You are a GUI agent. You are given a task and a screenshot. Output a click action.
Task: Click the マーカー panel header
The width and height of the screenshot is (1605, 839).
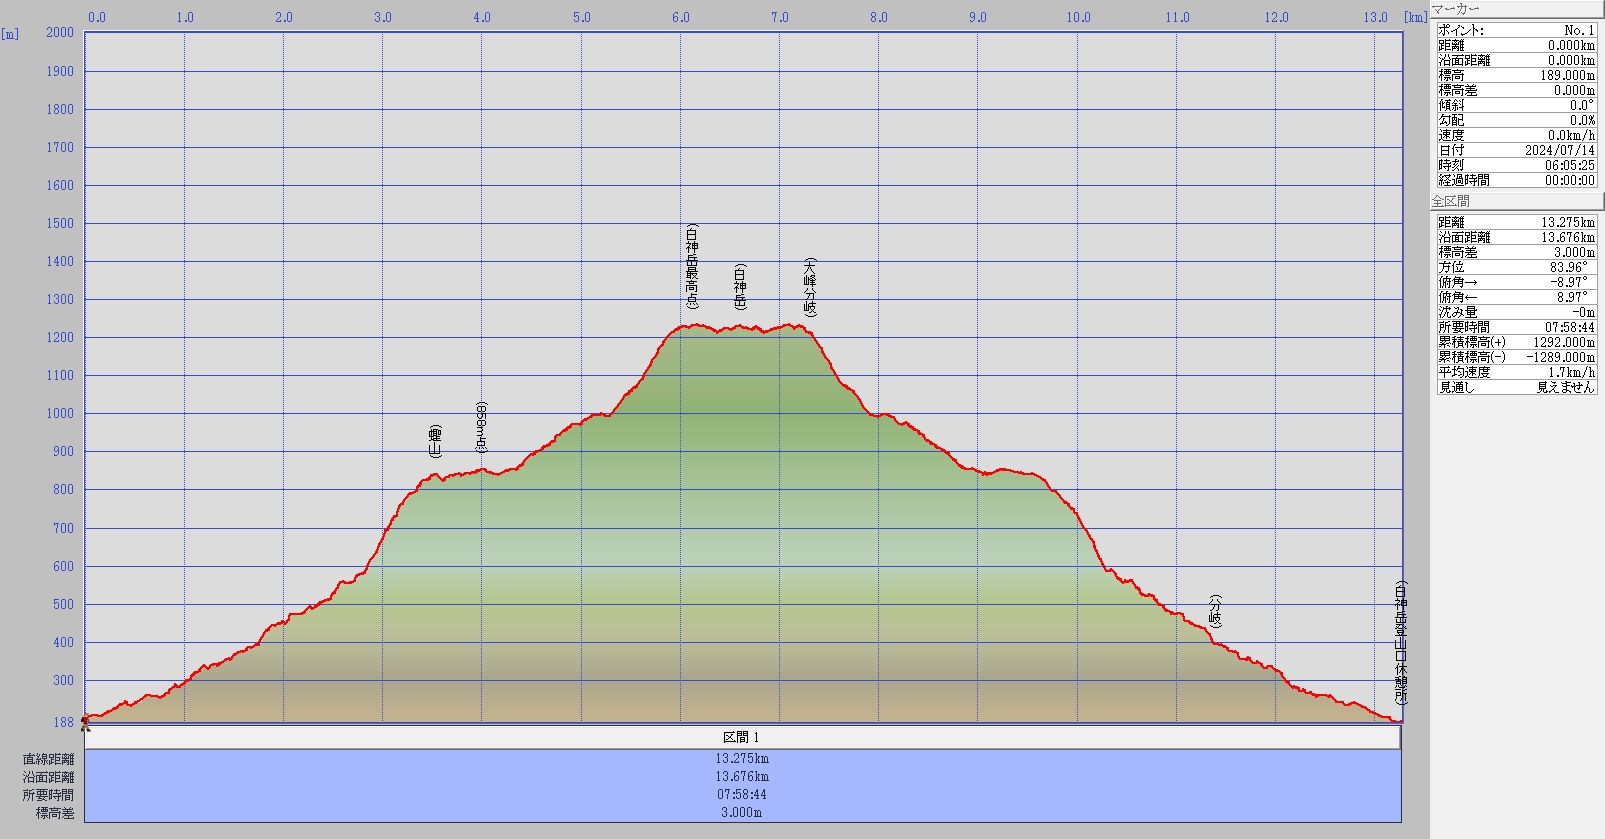(1515, 9)
